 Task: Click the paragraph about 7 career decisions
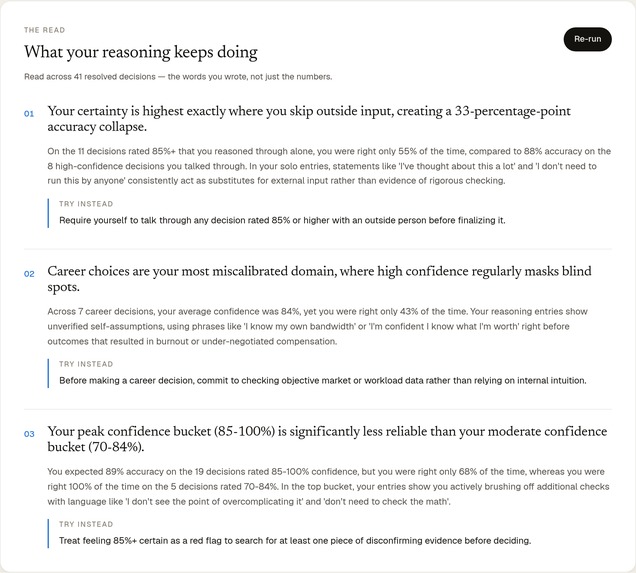[x=318, y=326]
